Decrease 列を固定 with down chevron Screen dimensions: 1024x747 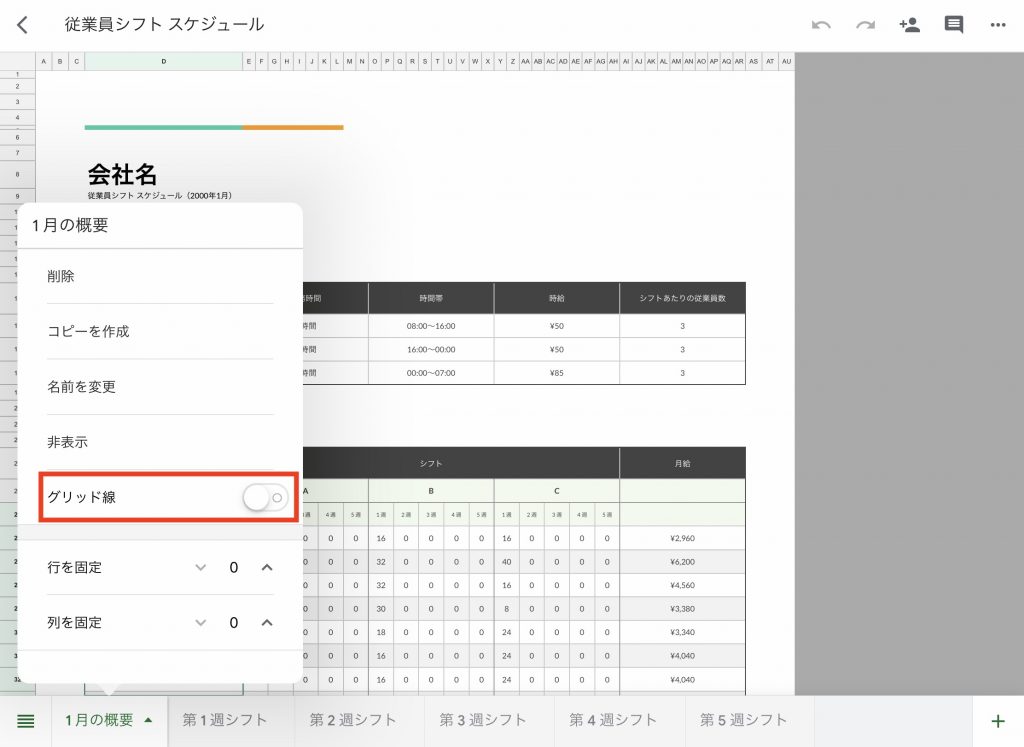point(201,622)
